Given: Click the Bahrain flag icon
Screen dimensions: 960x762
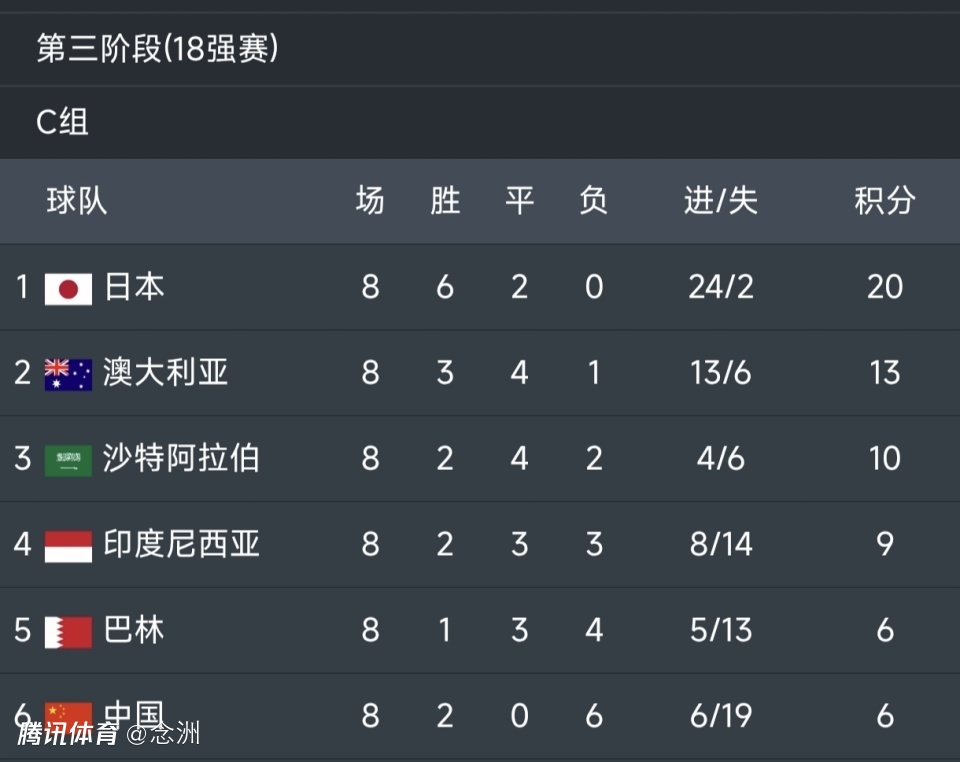Looking at the screenshot, I should click(68, 631).
